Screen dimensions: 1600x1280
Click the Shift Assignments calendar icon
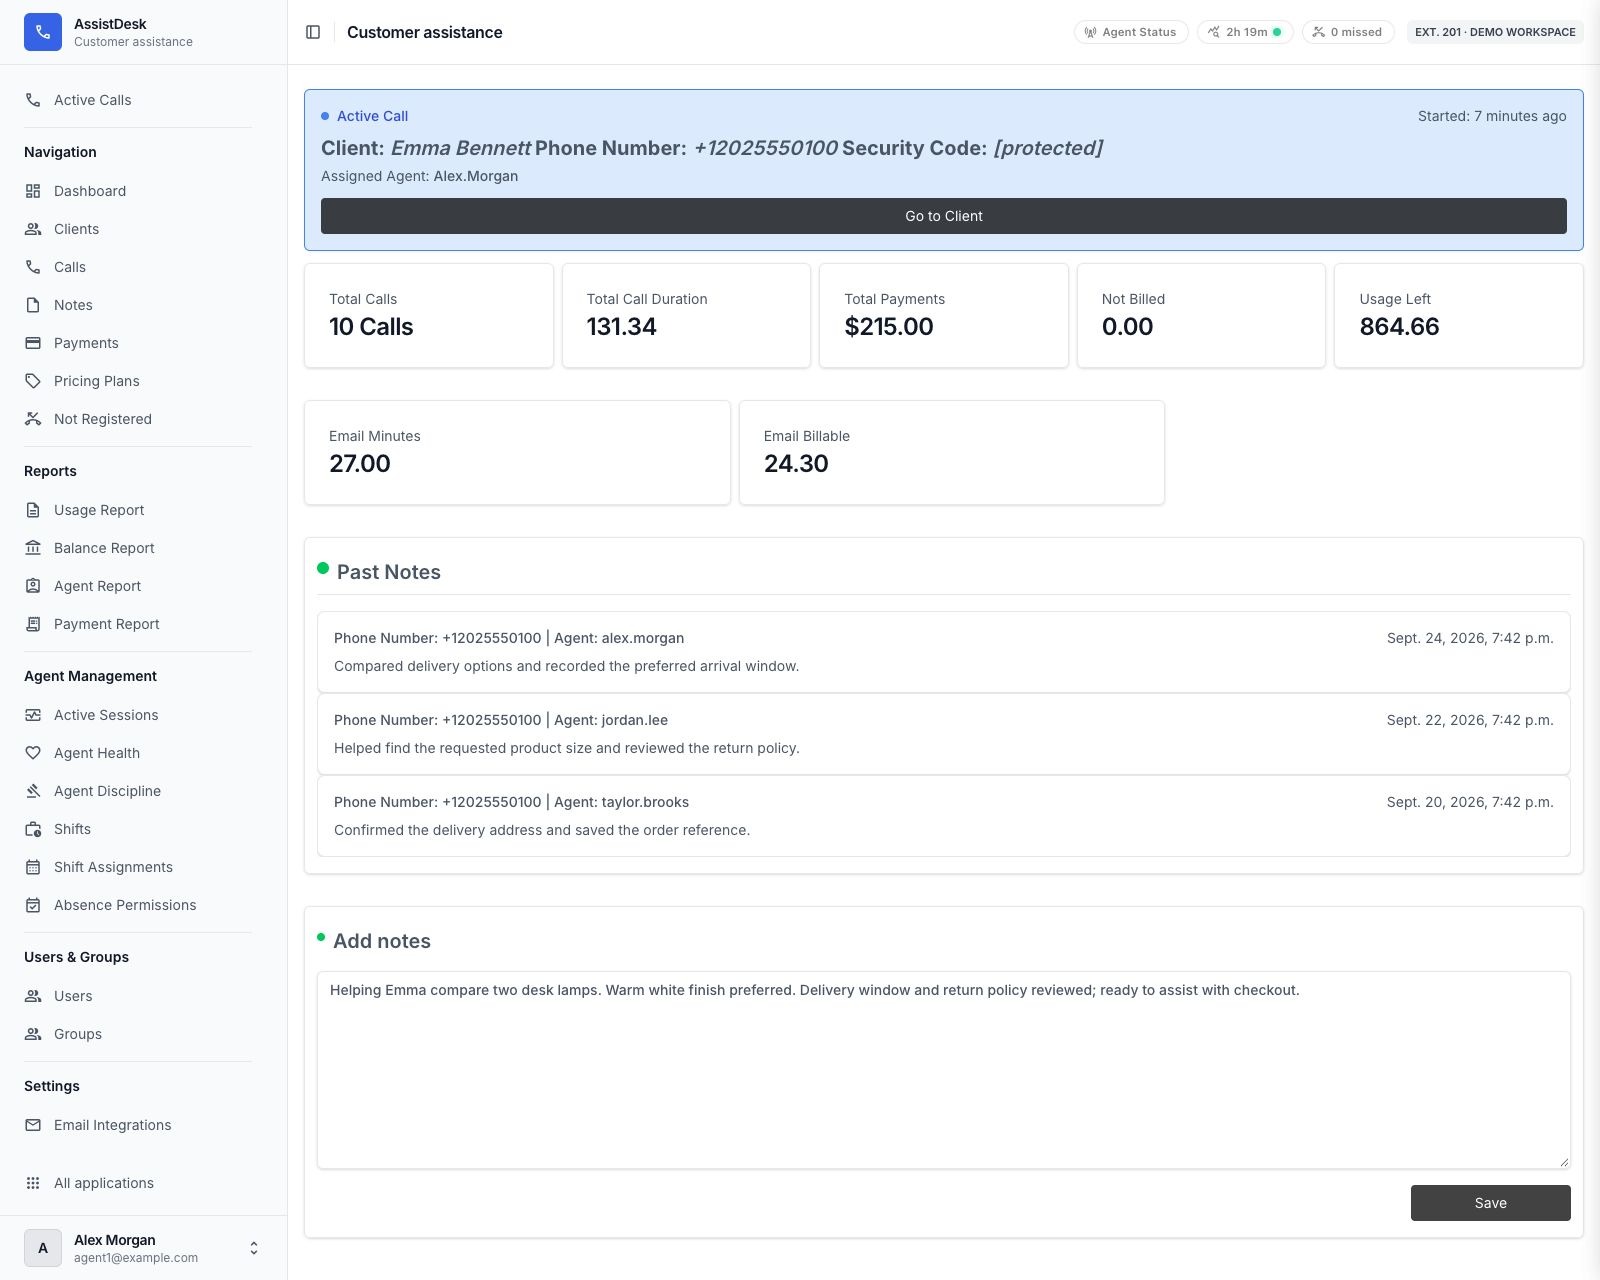33,867
